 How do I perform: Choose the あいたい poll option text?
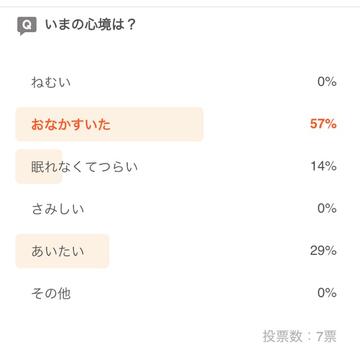pyautogui.click(x=58, y=251)
